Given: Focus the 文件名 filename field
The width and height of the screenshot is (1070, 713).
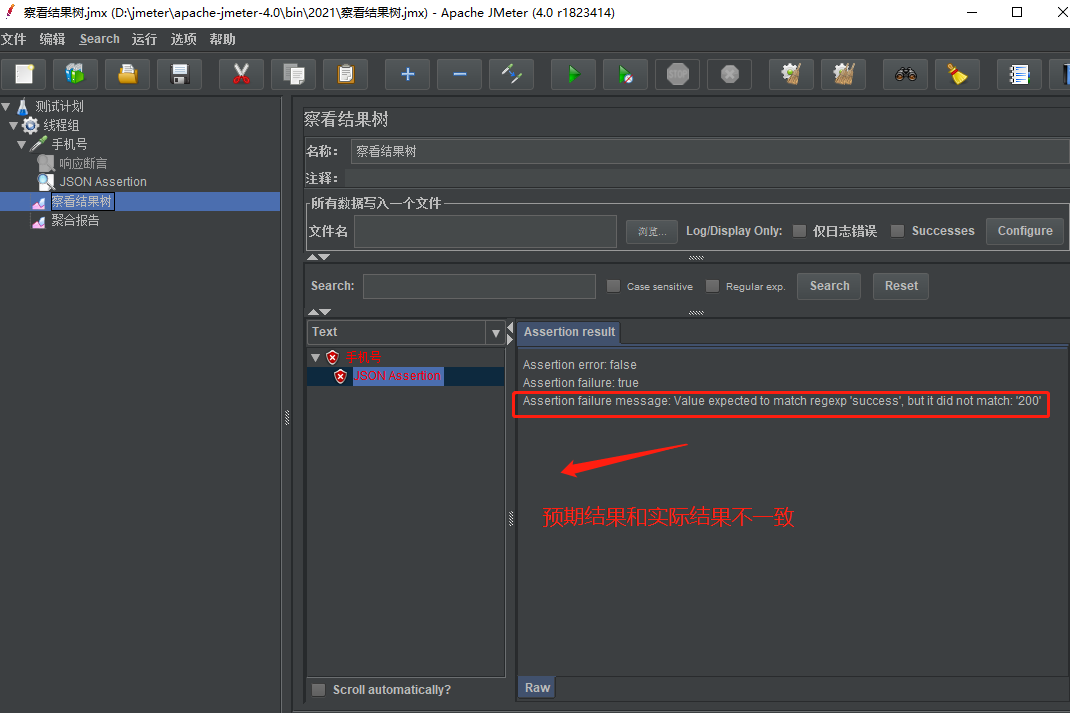Looking at the screenshot, I should click(485, 231).
